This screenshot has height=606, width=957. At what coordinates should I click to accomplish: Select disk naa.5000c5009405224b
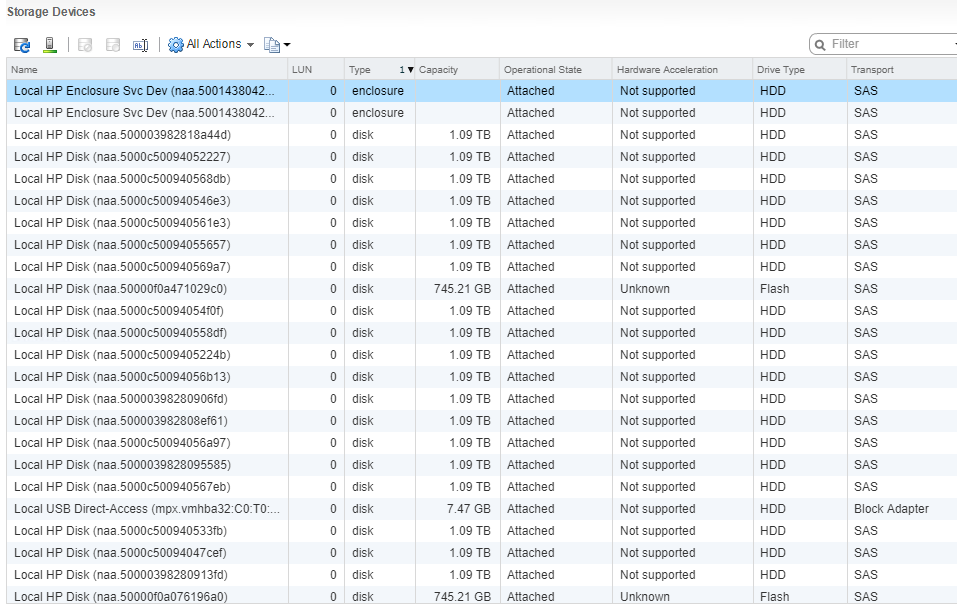(x=482, y=355)
